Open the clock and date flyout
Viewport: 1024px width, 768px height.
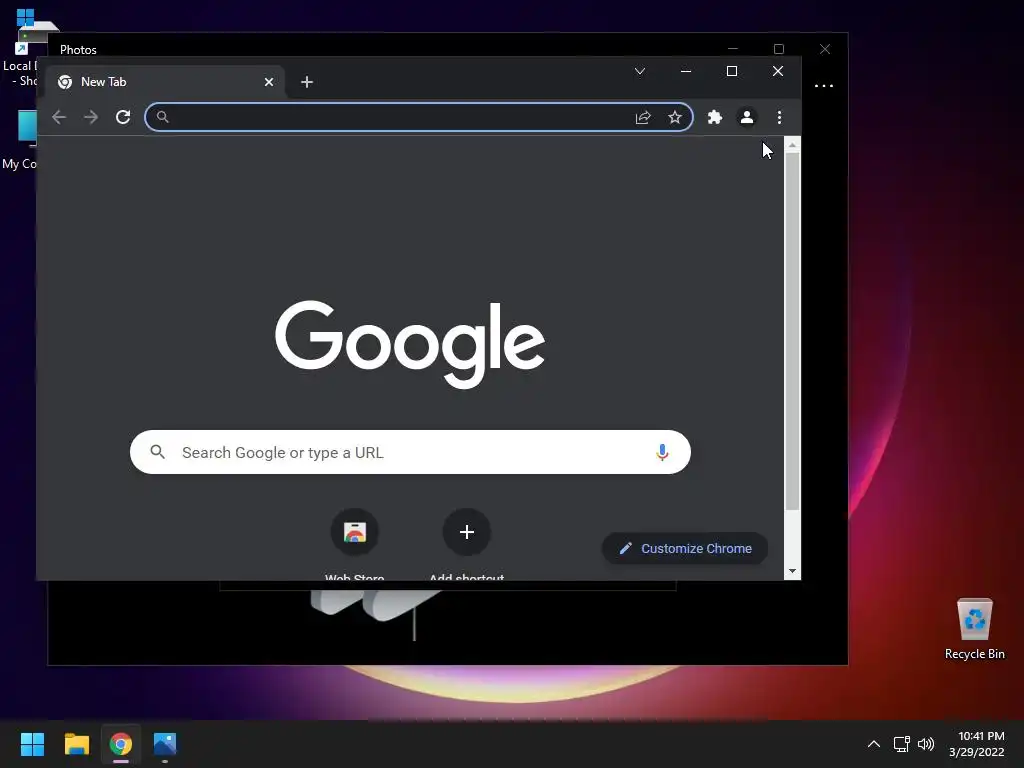[x=976, y=744]
